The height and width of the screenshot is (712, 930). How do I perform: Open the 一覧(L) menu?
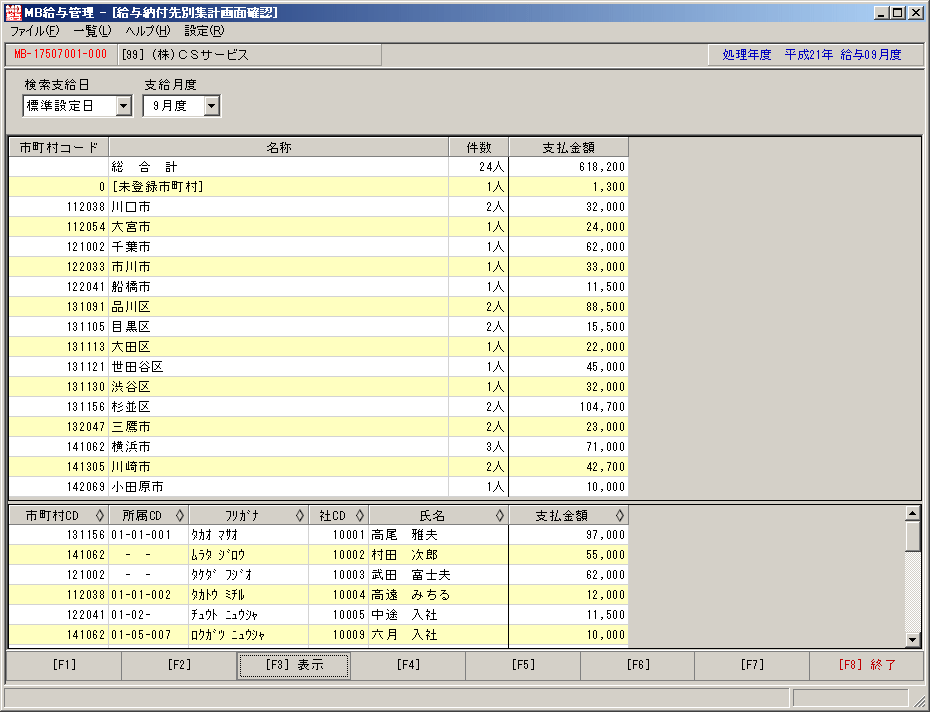[x=93, y=31]
